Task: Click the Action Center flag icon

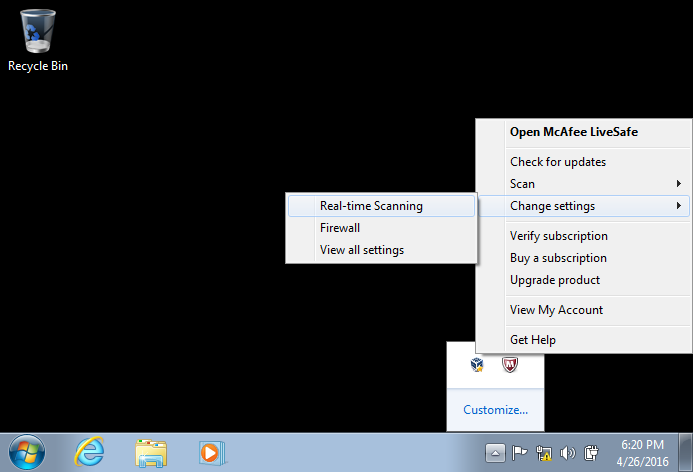Action: [x=519, y=453]
